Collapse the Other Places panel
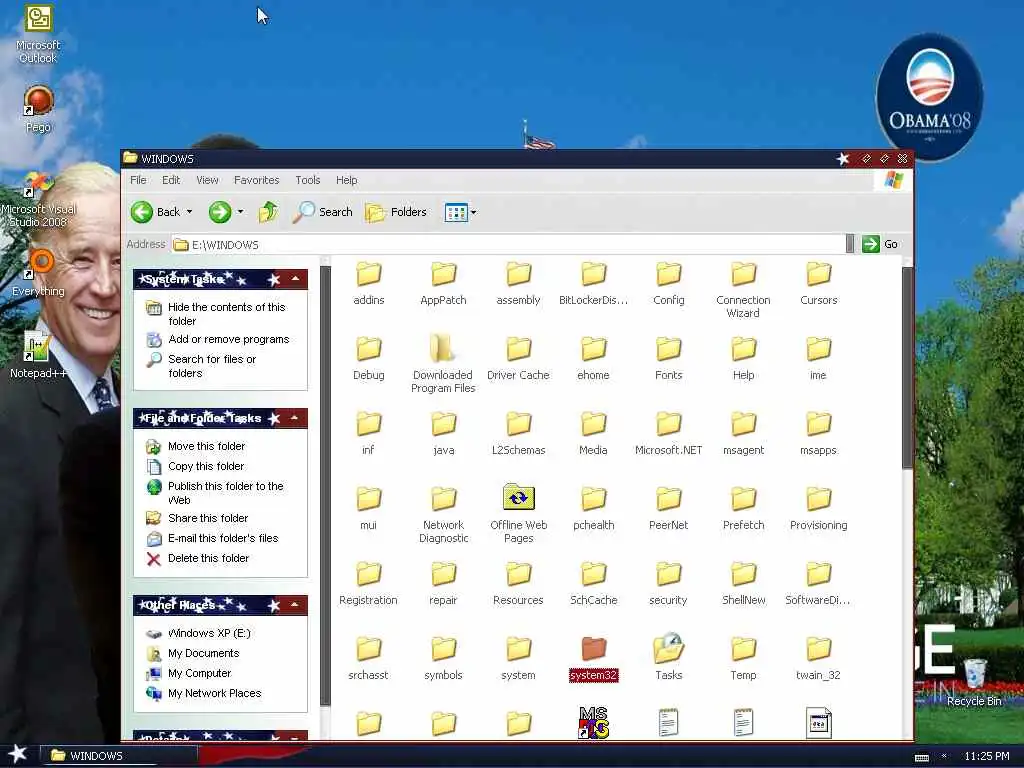 295,605
